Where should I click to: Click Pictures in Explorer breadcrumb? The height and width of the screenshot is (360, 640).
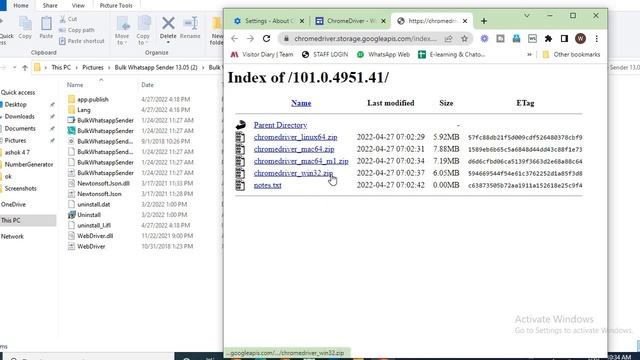click(93, 67)
